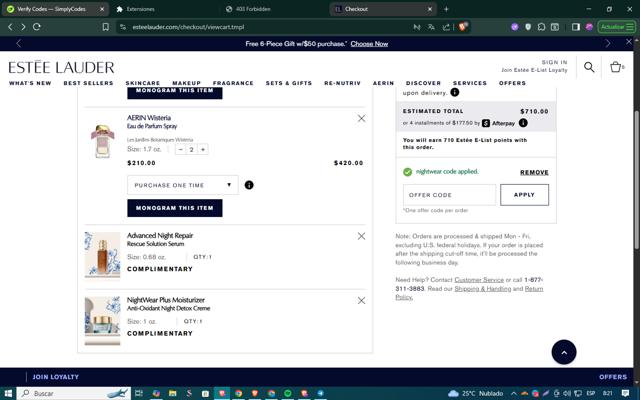Open the Makeup menu
The image size is (640, 400).
186,83
